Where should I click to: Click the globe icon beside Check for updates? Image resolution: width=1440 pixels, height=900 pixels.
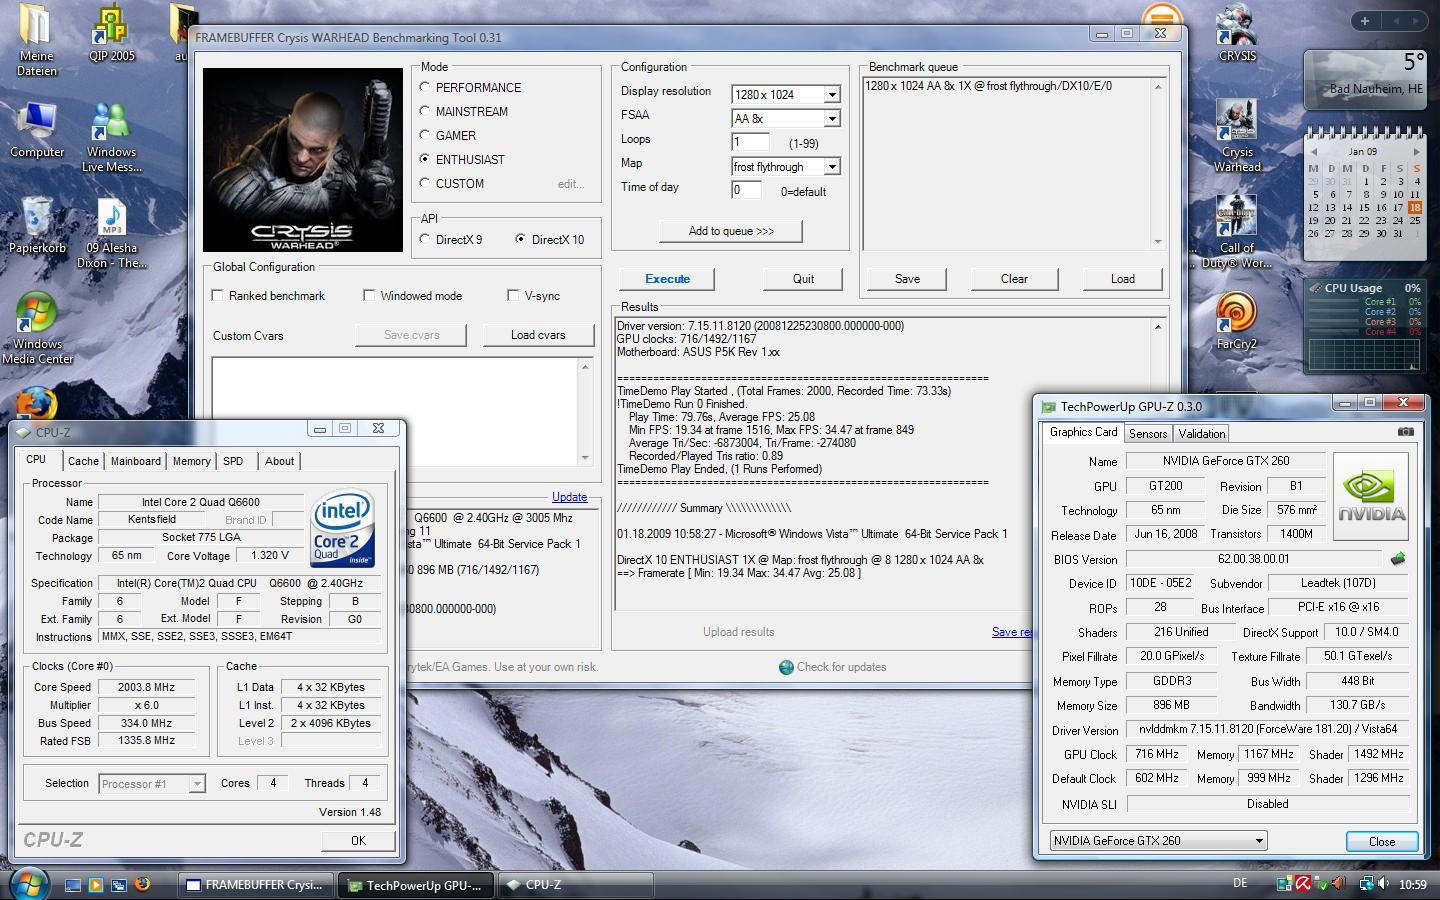(786, 667)
